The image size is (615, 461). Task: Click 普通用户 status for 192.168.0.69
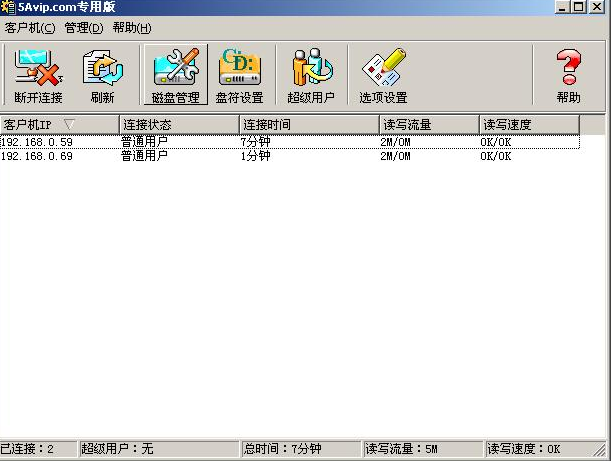tap(144, 156)
